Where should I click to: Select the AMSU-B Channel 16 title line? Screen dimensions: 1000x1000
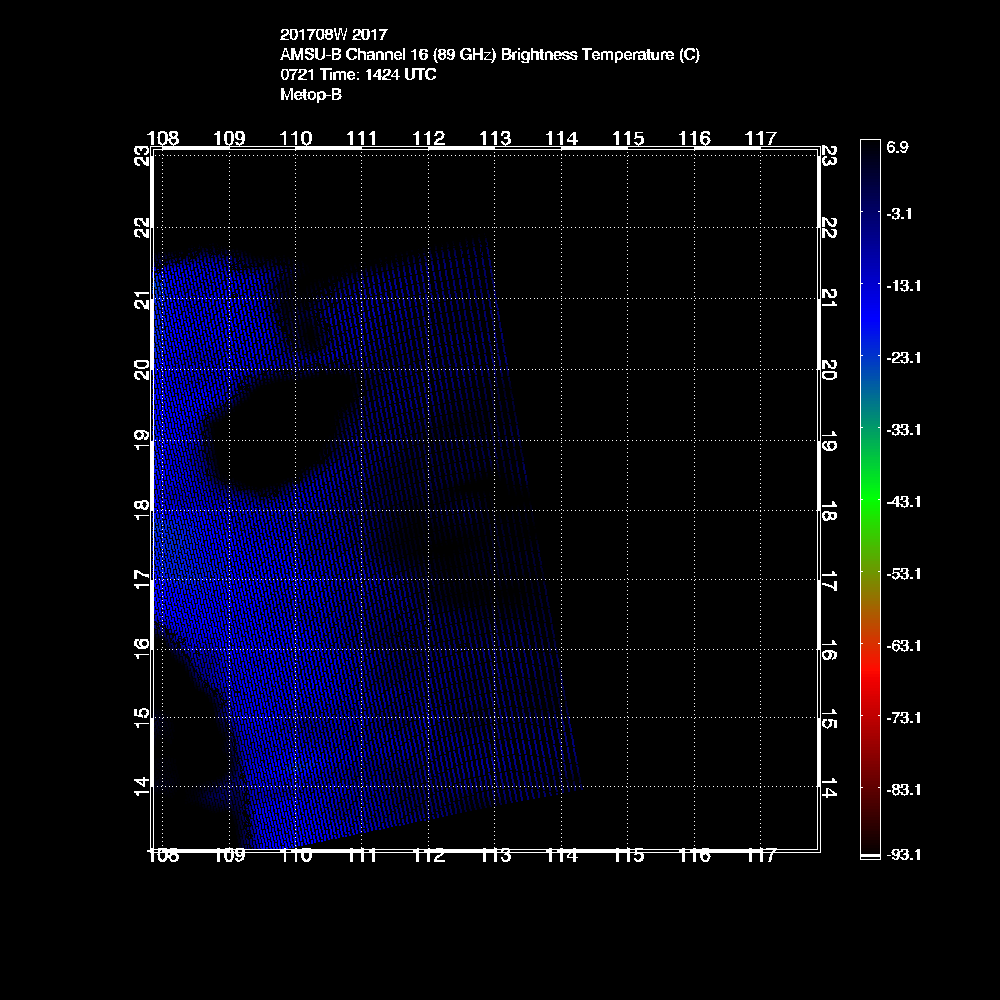(x=490, y=56)
